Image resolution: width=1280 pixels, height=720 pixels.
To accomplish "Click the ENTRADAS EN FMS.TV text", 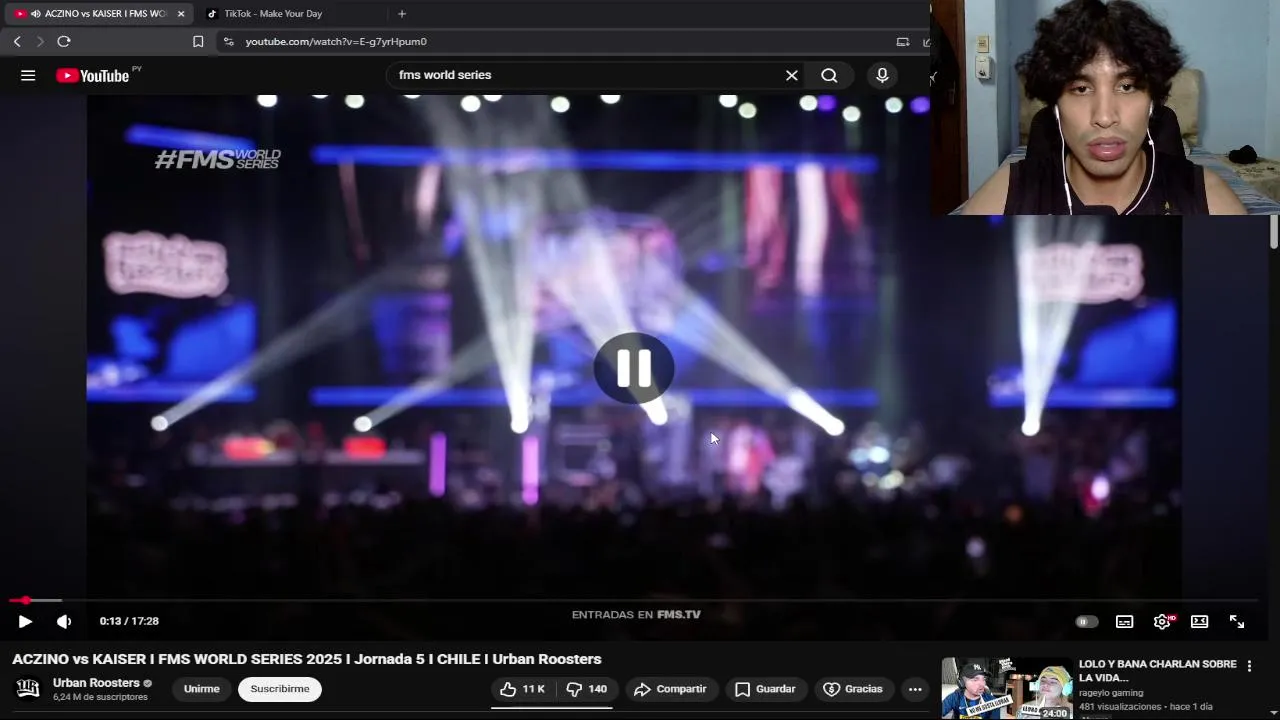I will (636, 615).
